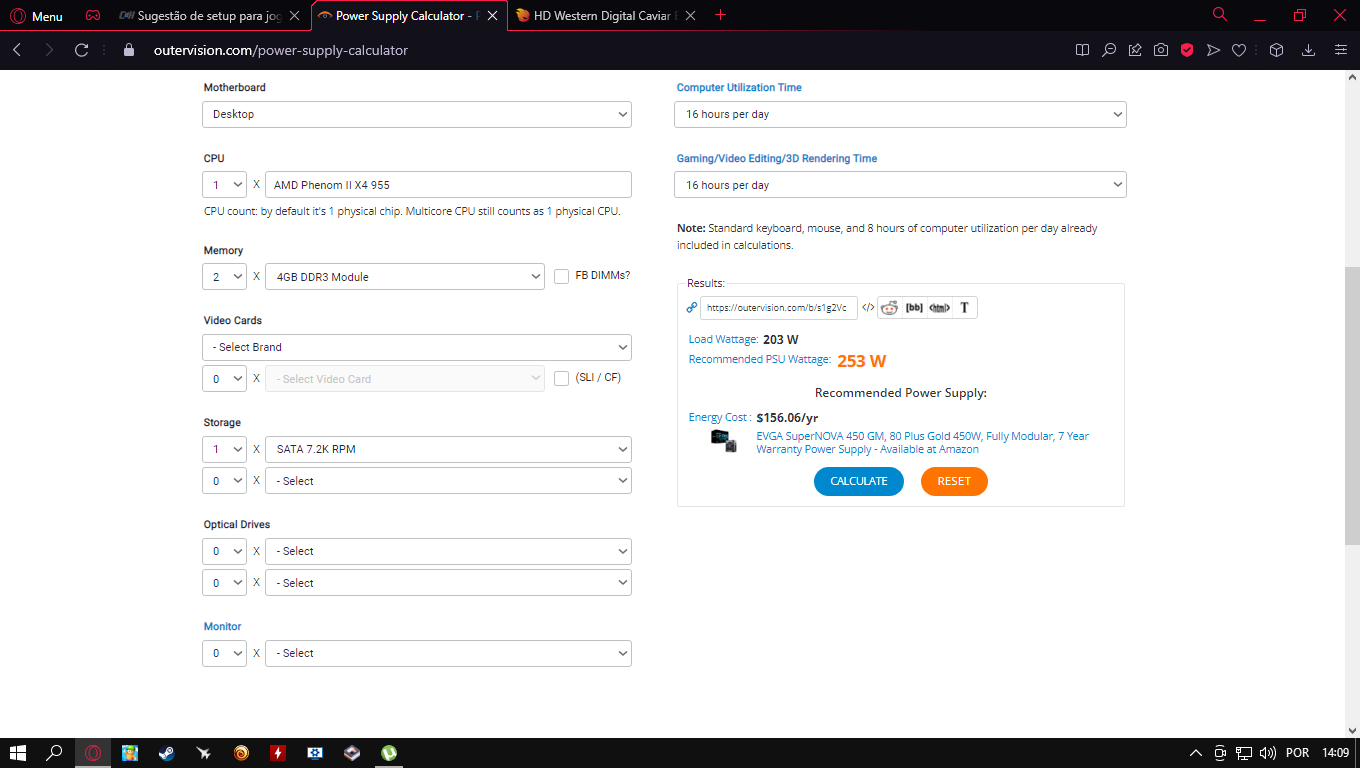1360x768 pixels.
Task: Click the site security lock icon
Action: 128,50
